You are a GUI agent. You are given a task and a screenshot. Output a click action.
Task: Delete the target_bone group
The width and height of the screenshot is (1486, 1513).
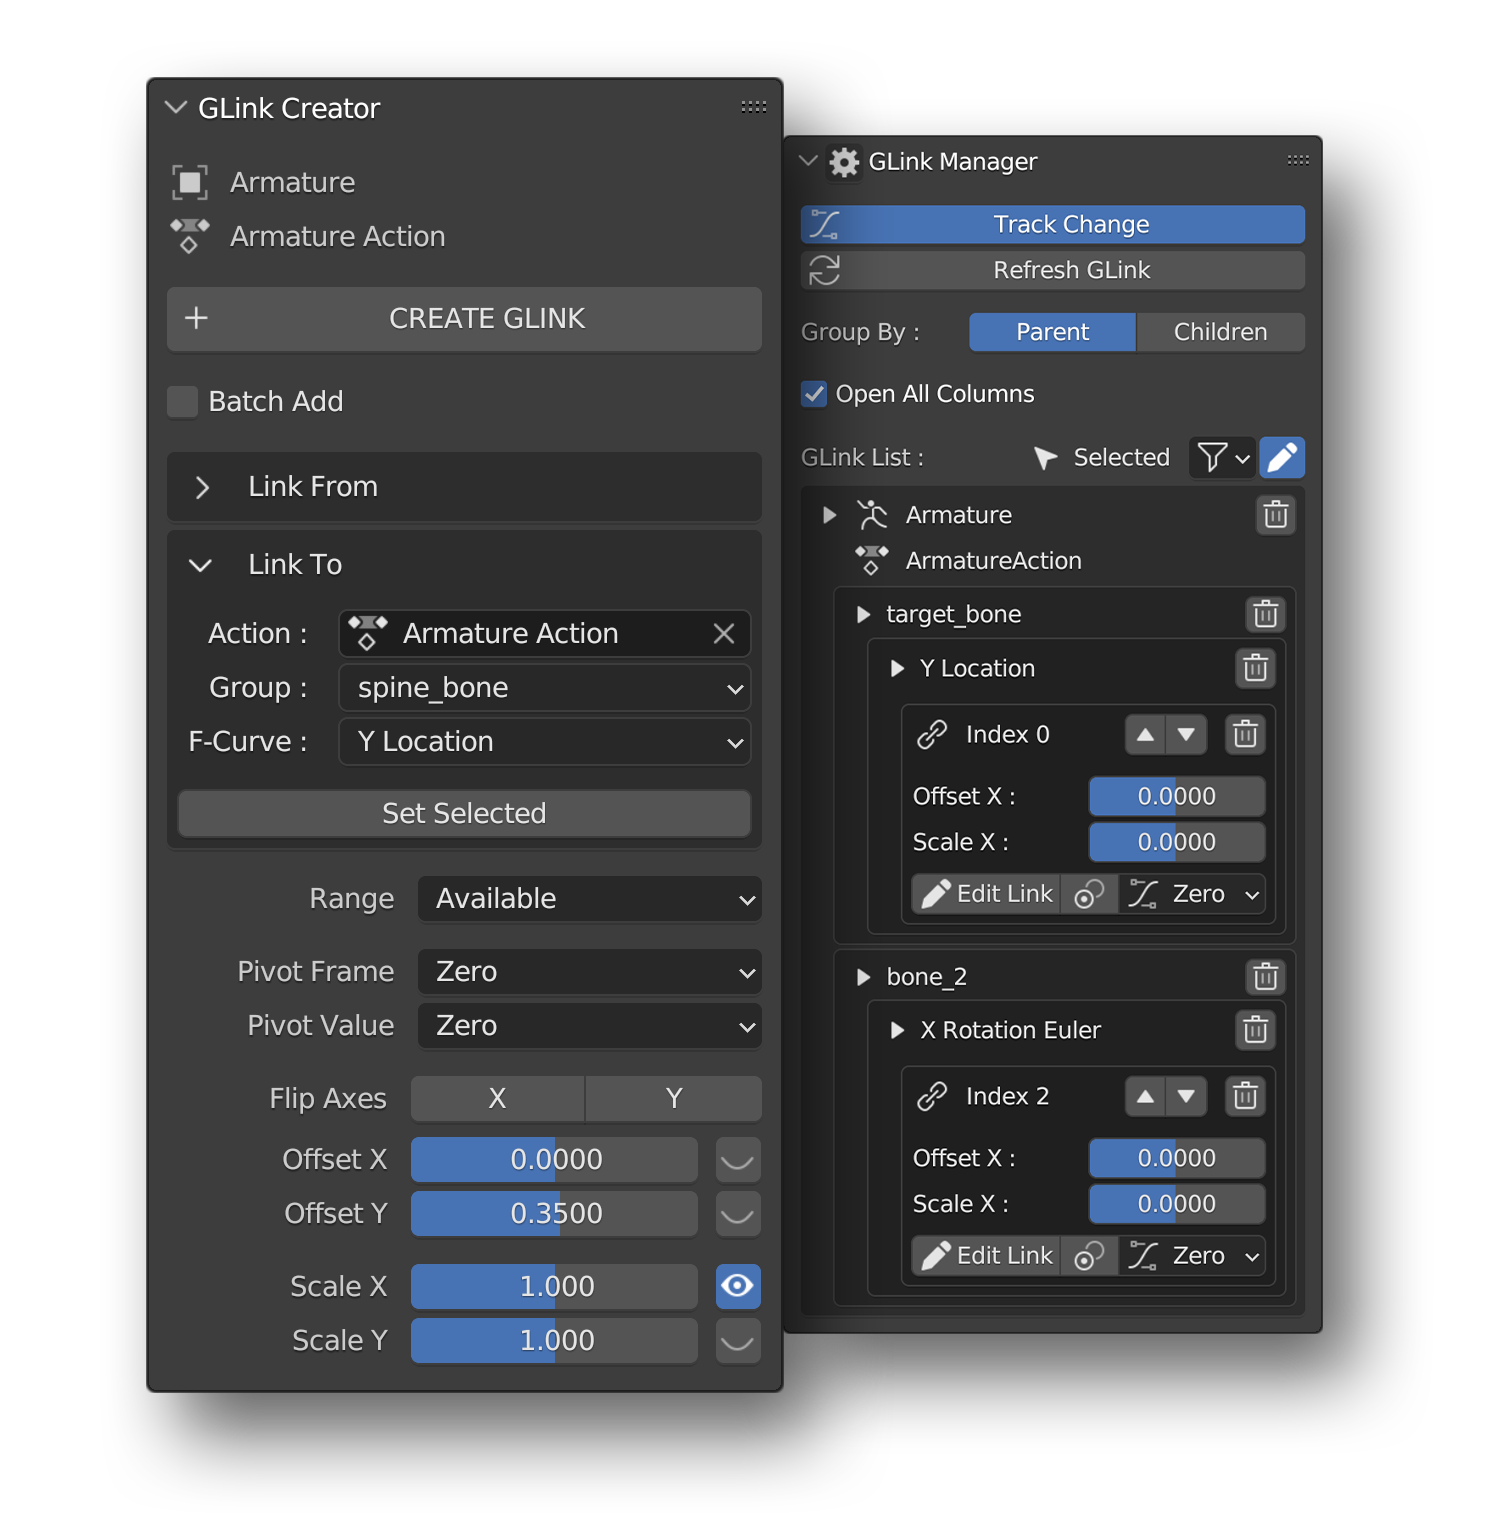tap(1265, 614)
